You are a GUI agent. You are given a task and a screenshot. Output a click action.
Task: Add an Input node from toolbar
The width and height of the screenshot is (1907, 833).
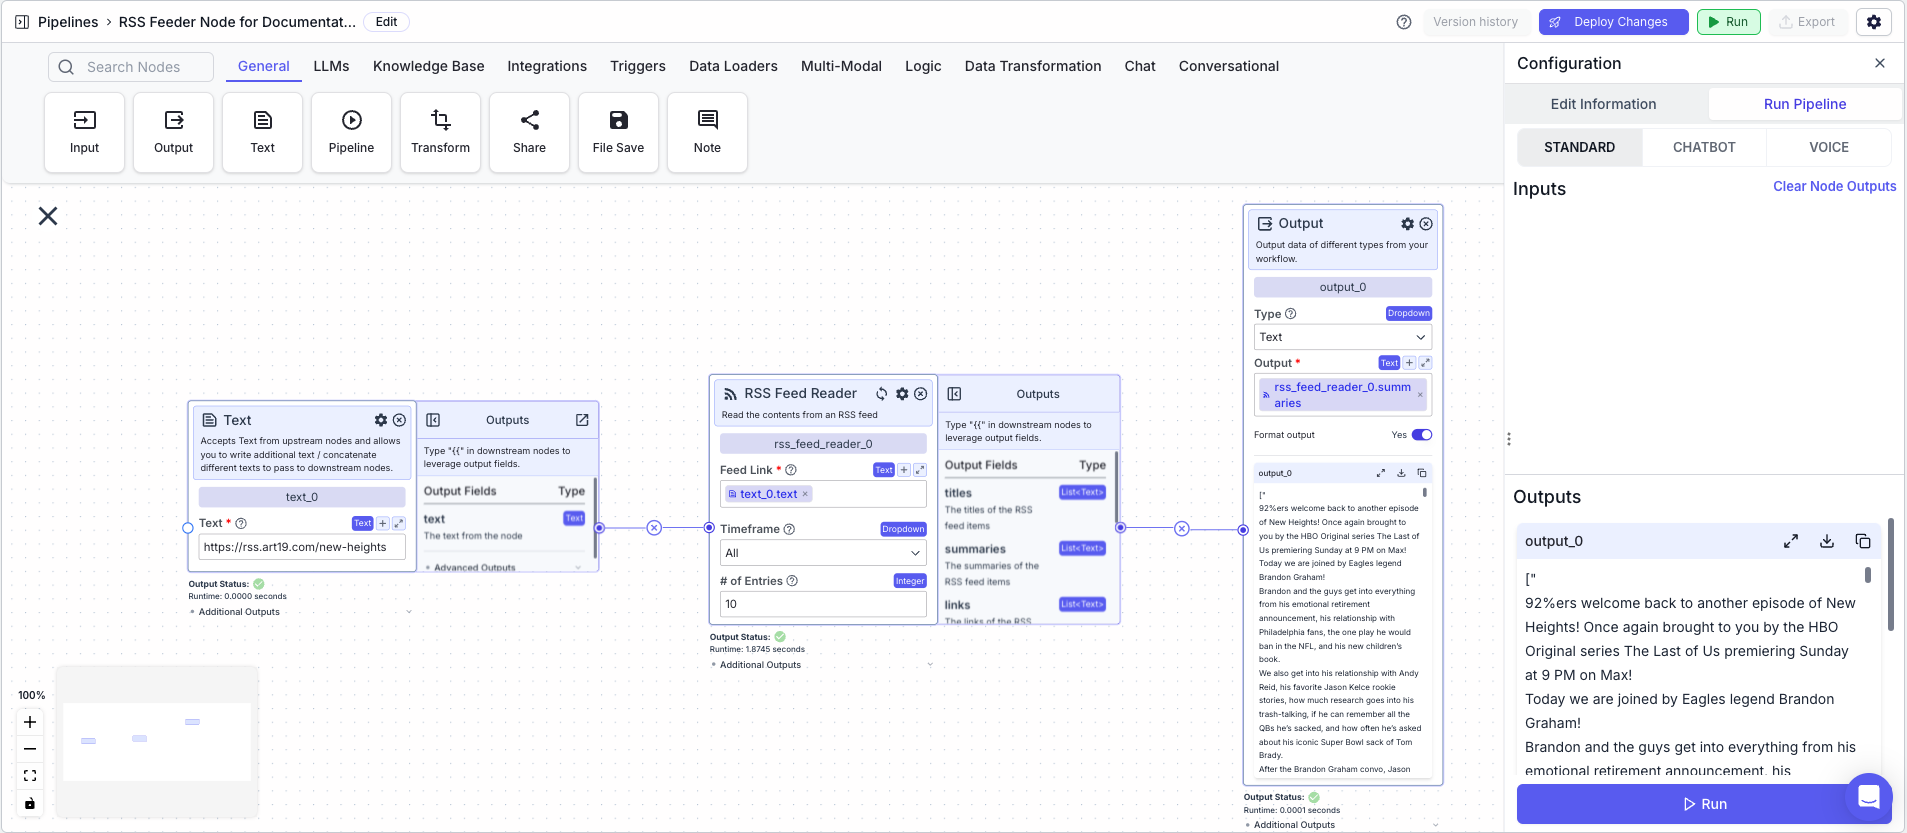(x=84, y=132)
